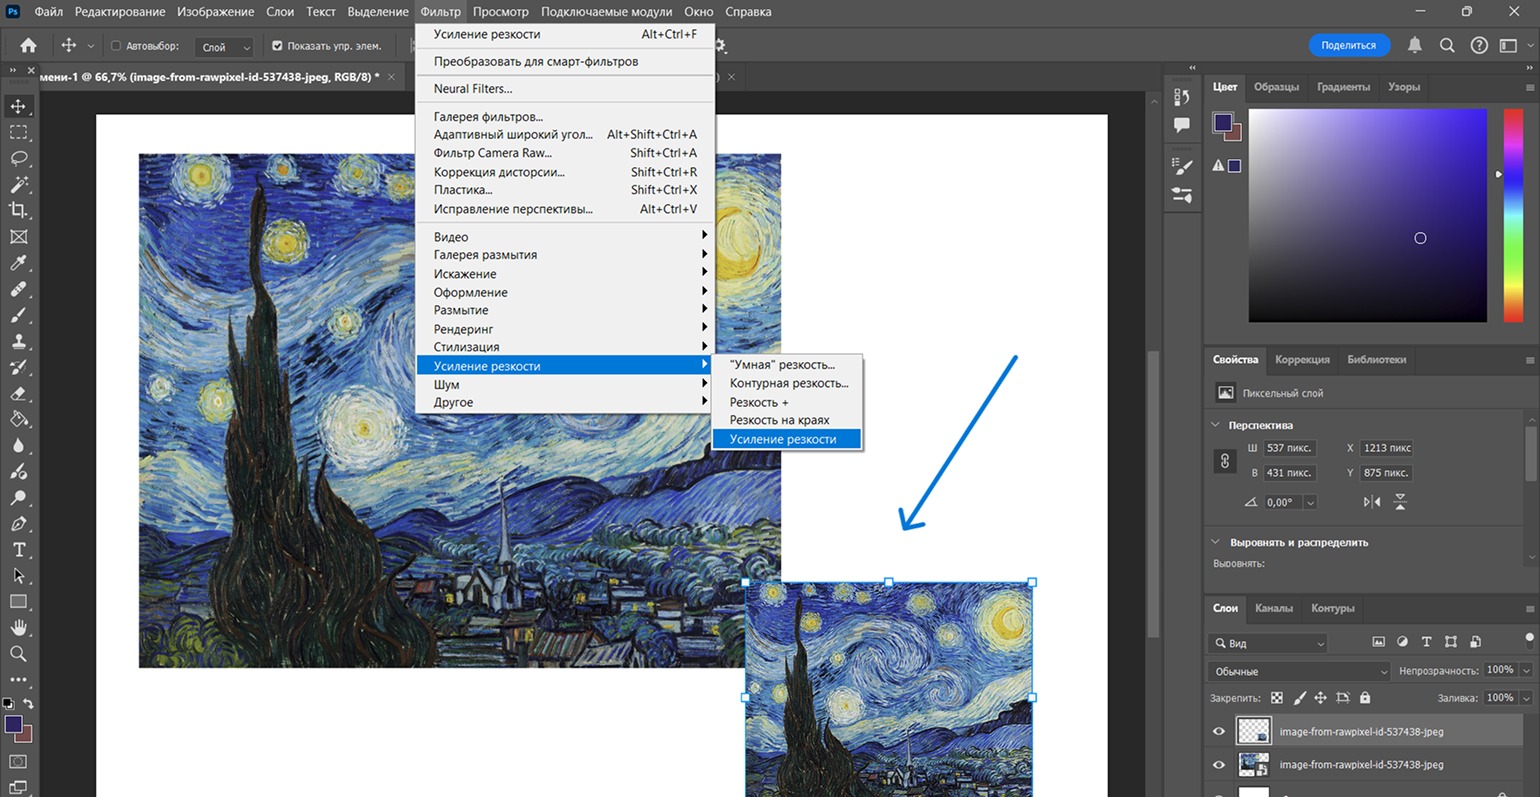Image resolution: width=1540 pixels, height=797 pixels.
Task: Select the Paint Bucket tool
Action: (x=18, y=419)
